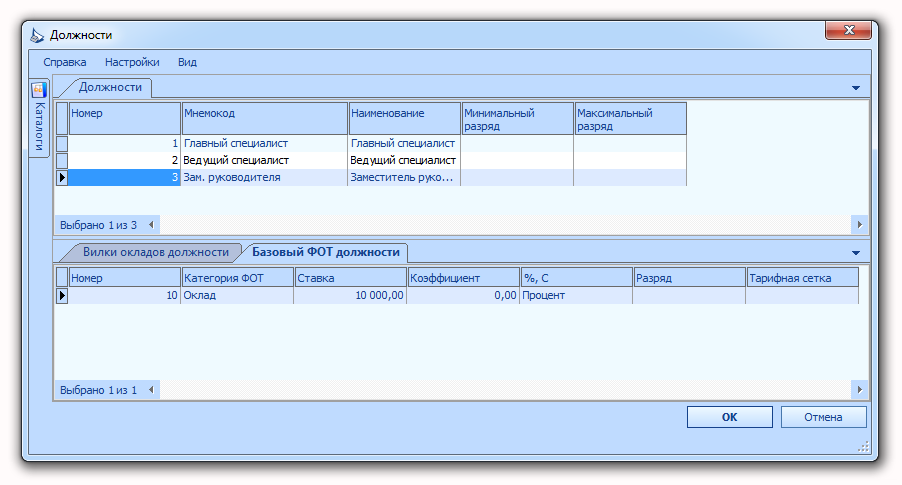Click the window resize grip corner
The image size is (902, 485).
[x=863, y=447]
